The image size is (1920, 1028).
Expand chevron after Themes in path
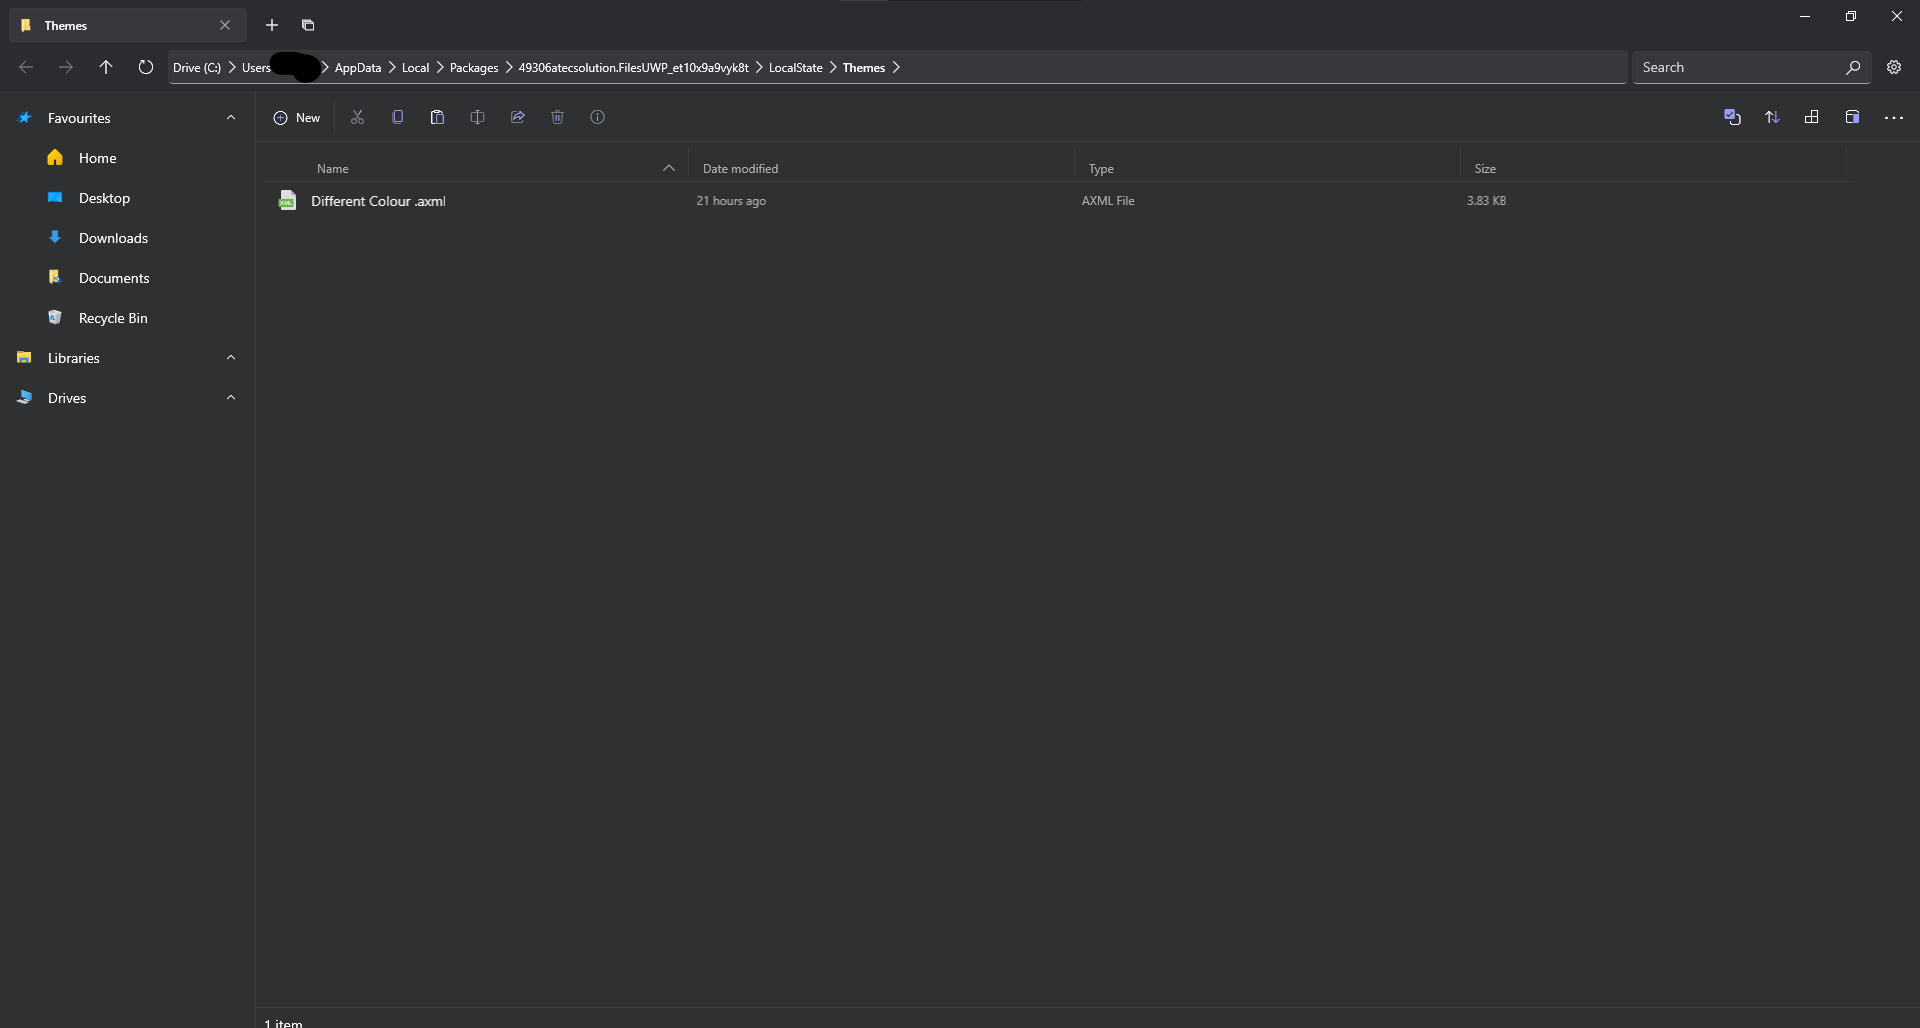pyautogui.click(x=896, y=67)
